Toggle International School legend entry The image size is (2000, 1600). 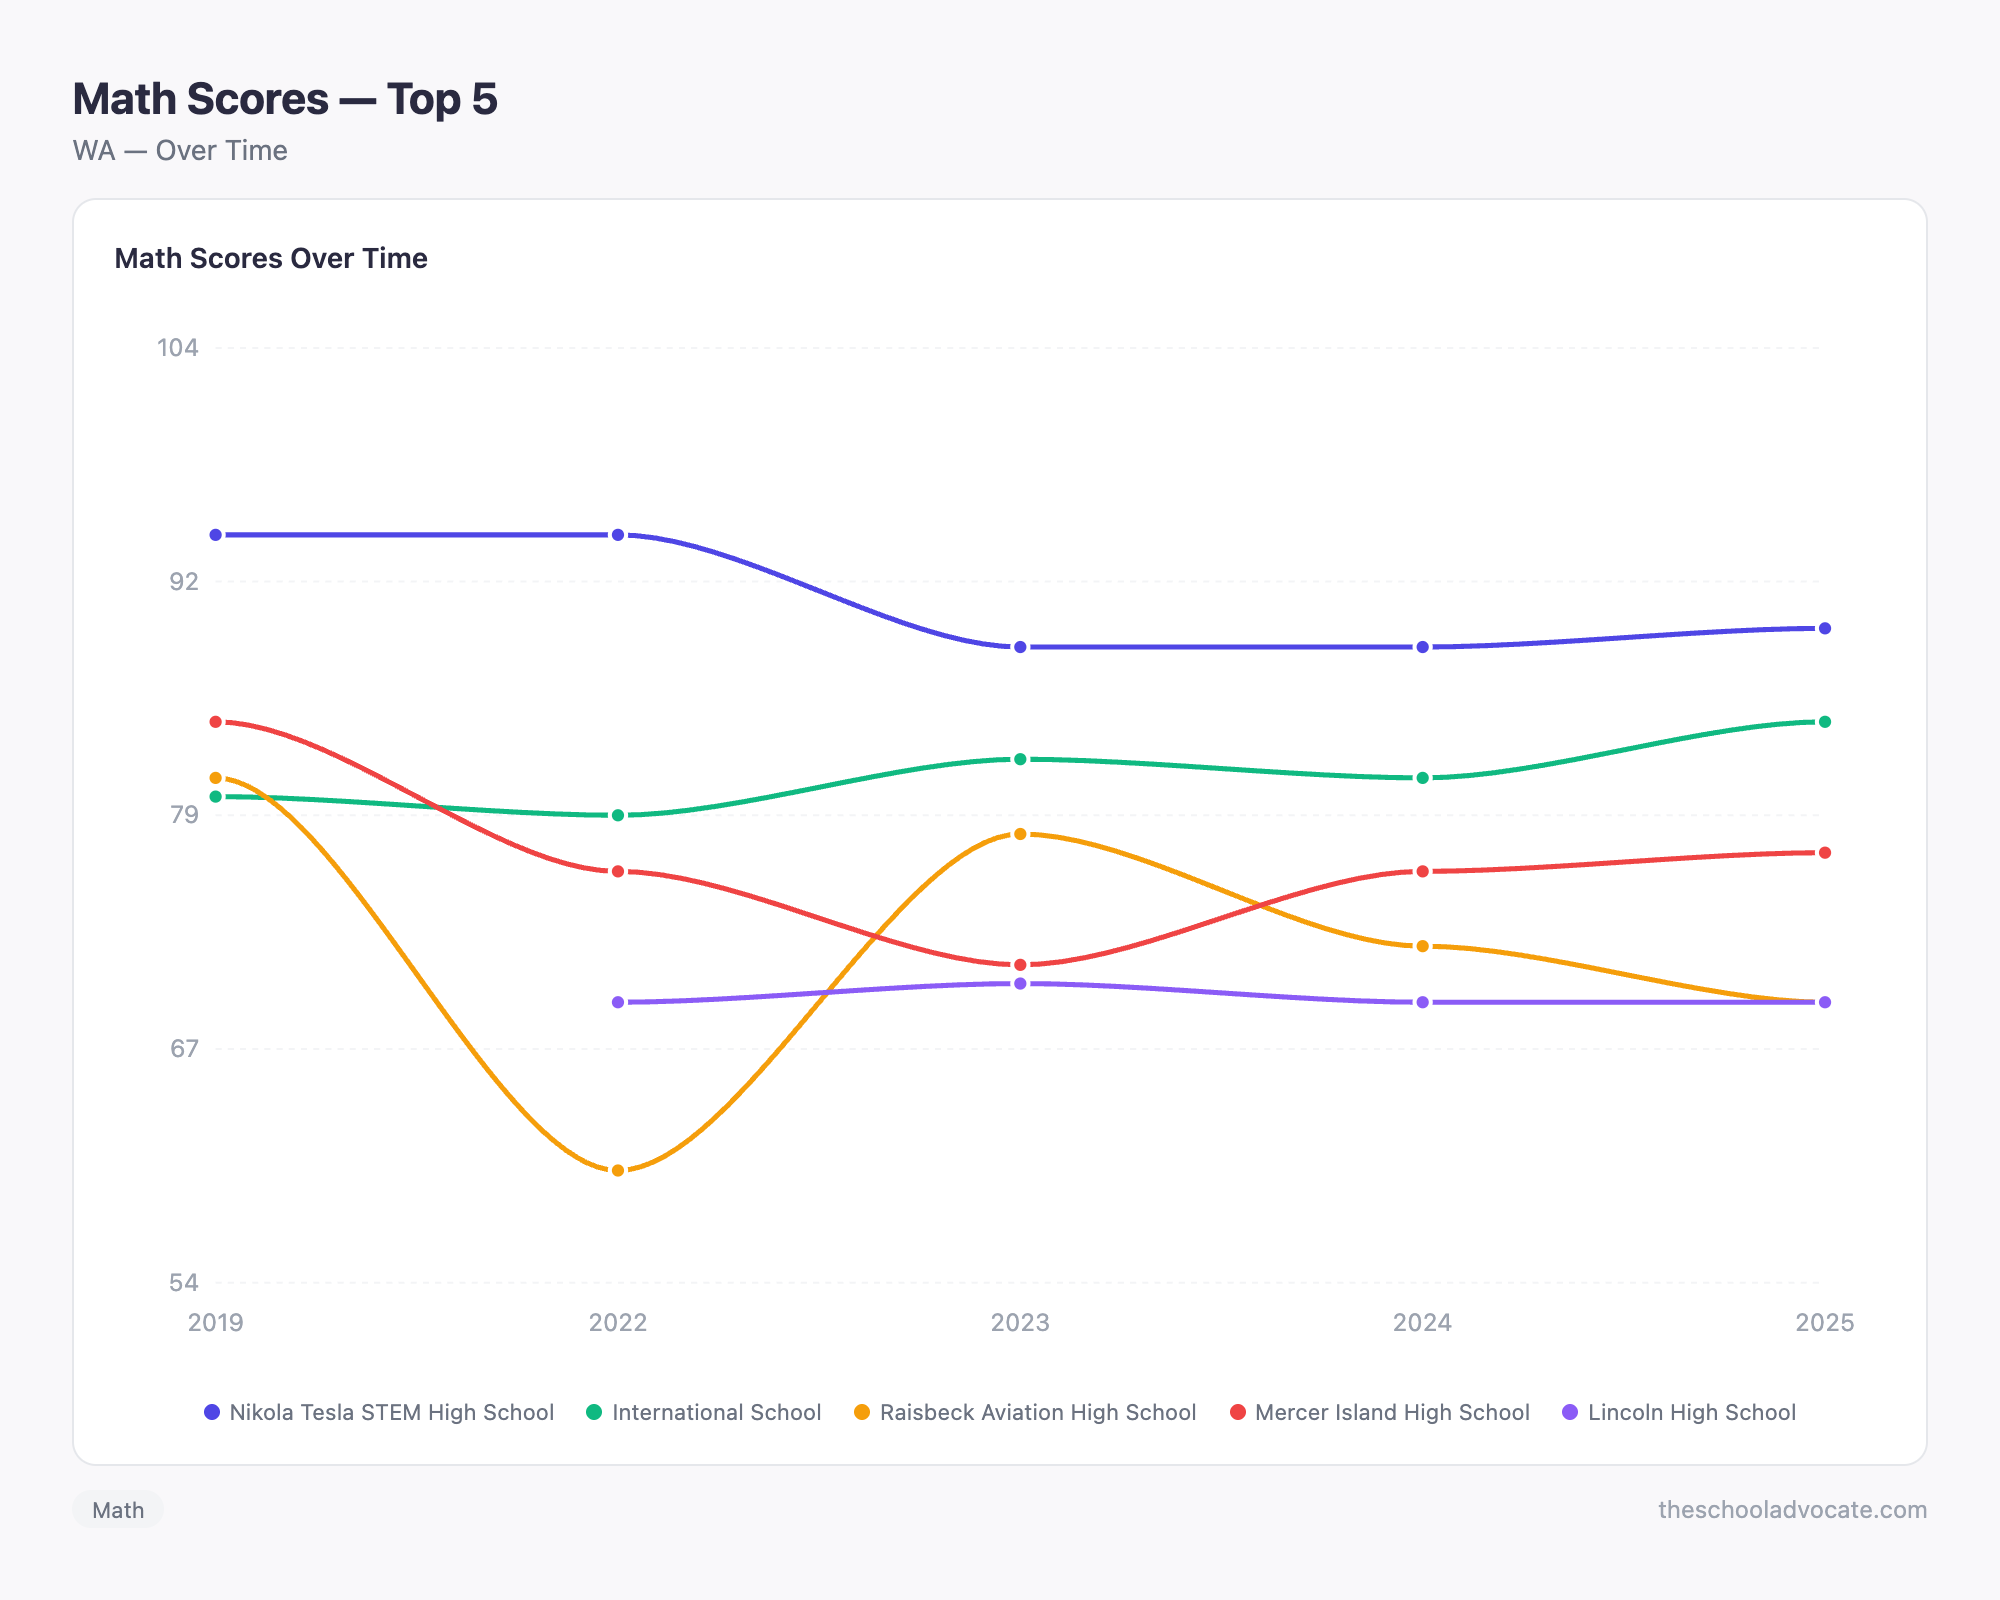coord(703,1412)
